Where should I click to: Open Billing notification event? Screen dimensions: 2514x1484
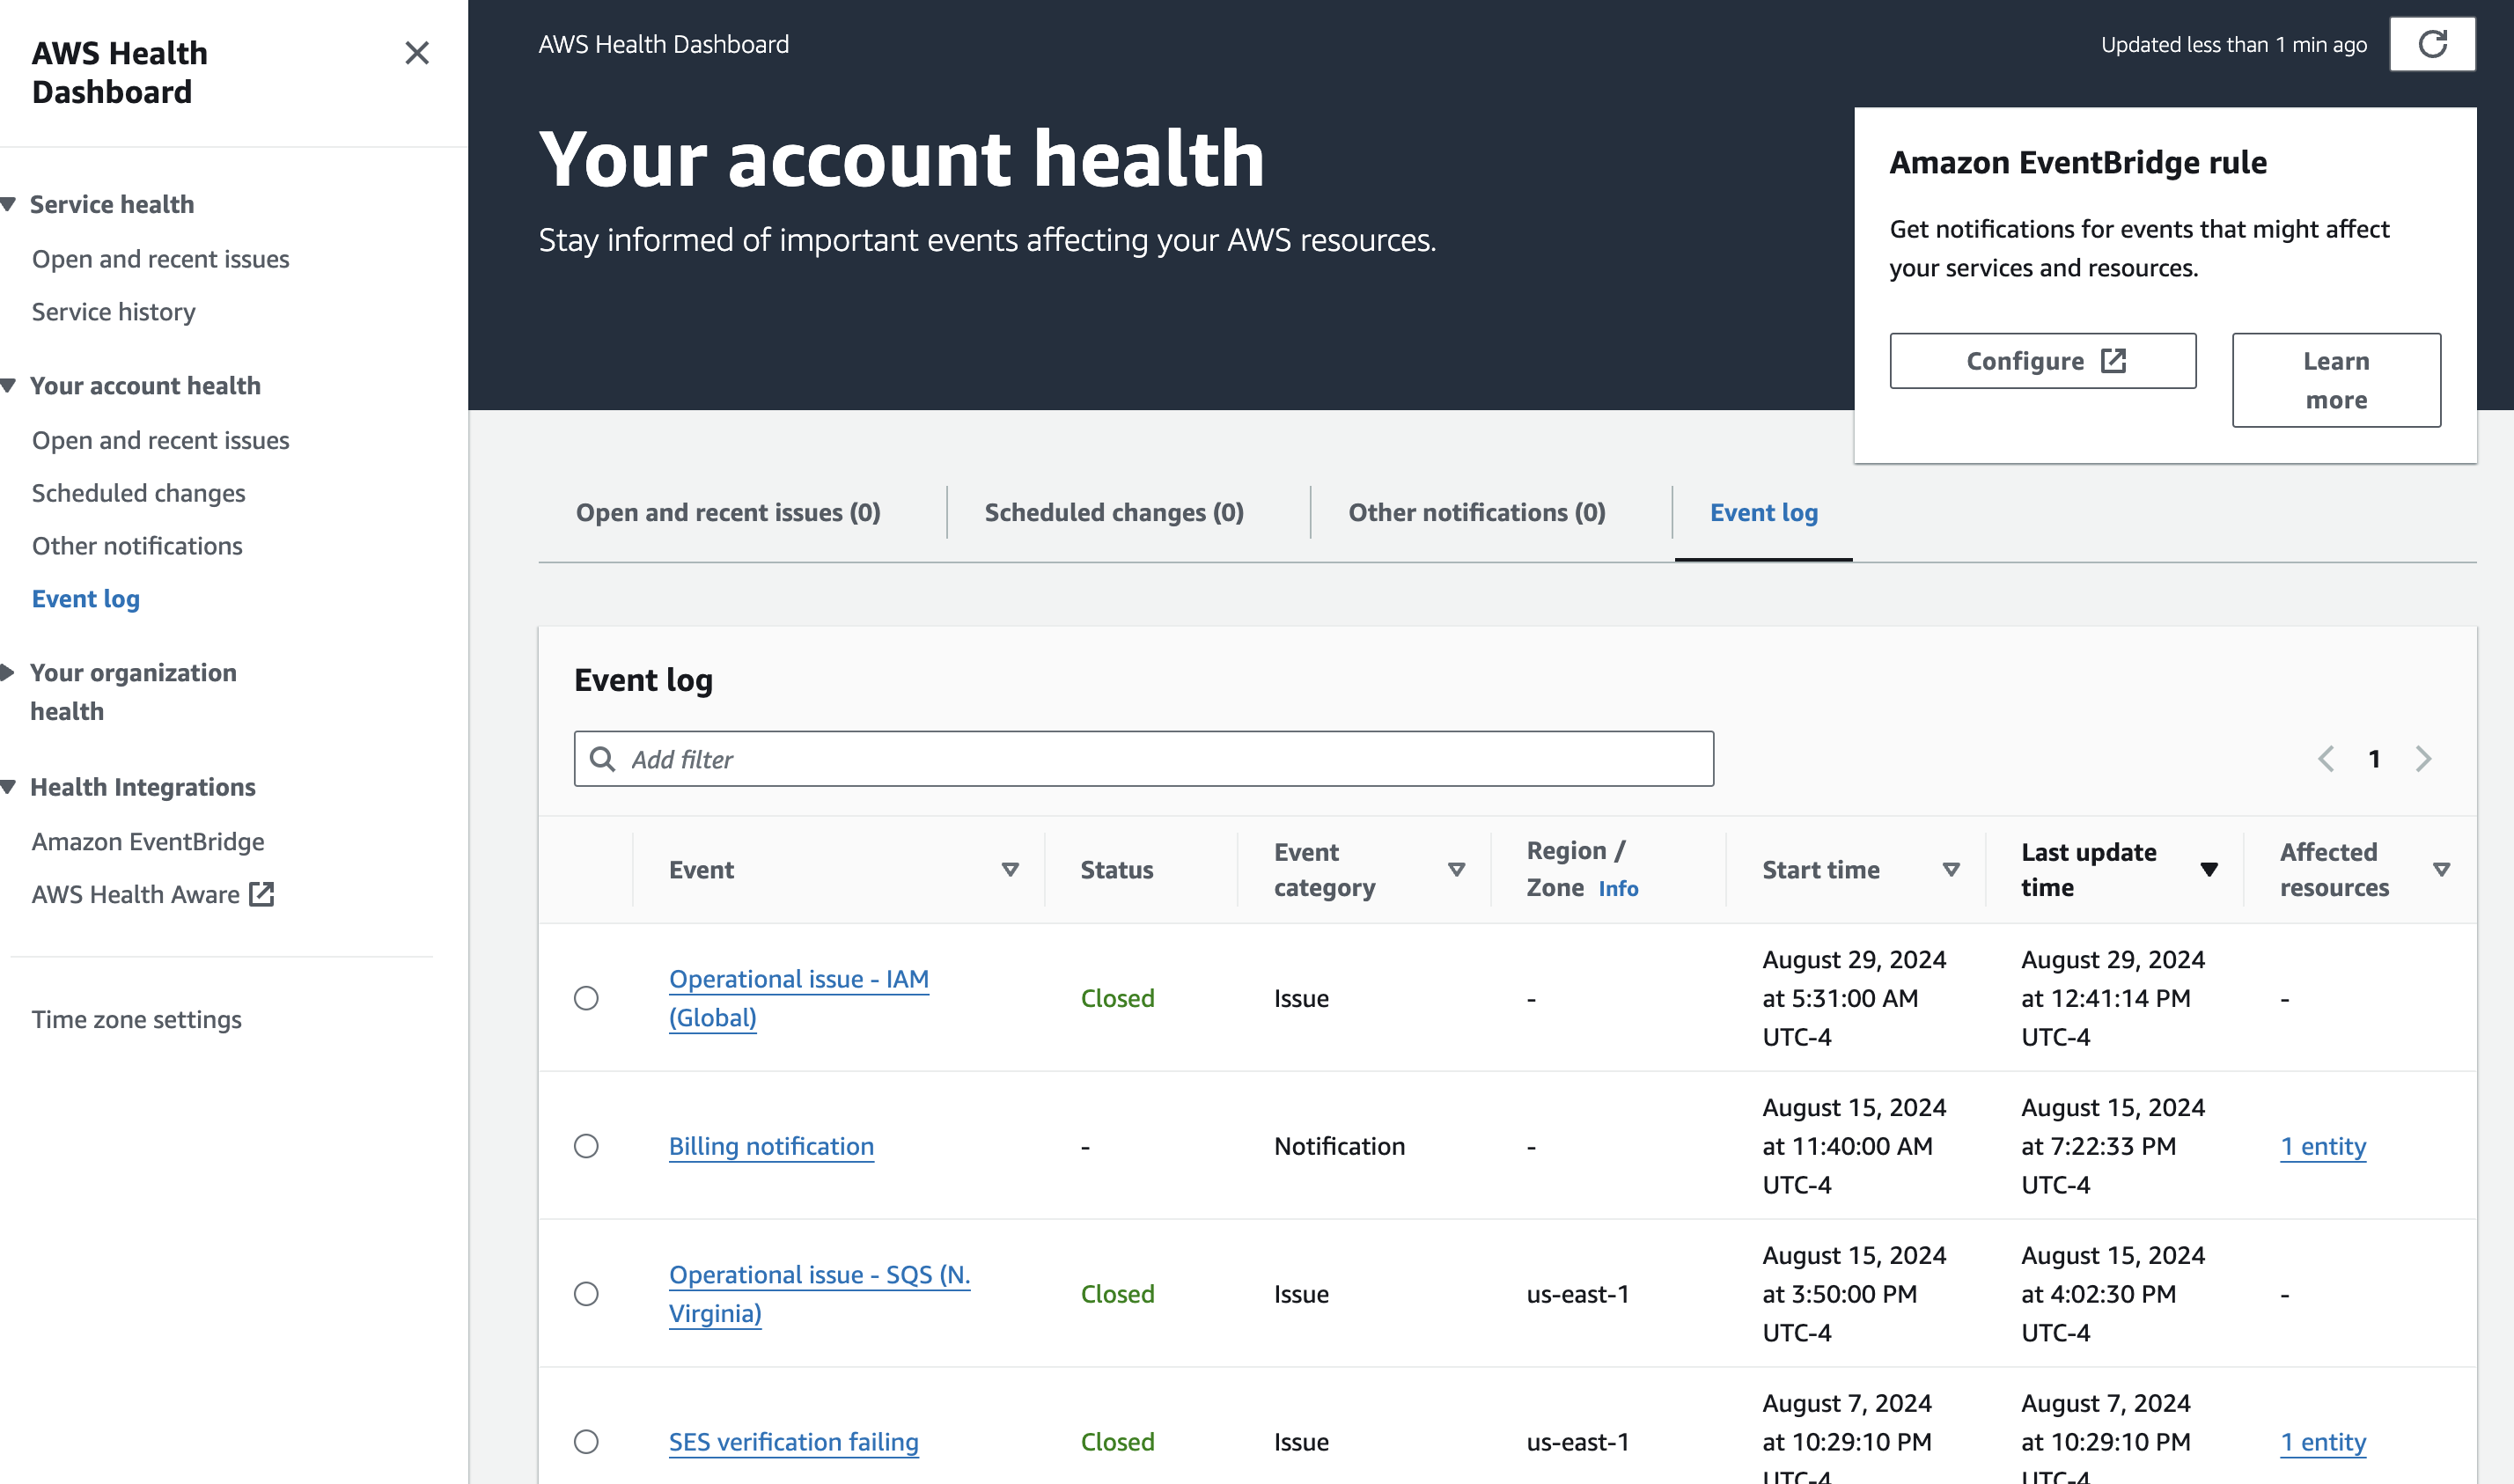tap(771, 1146)
